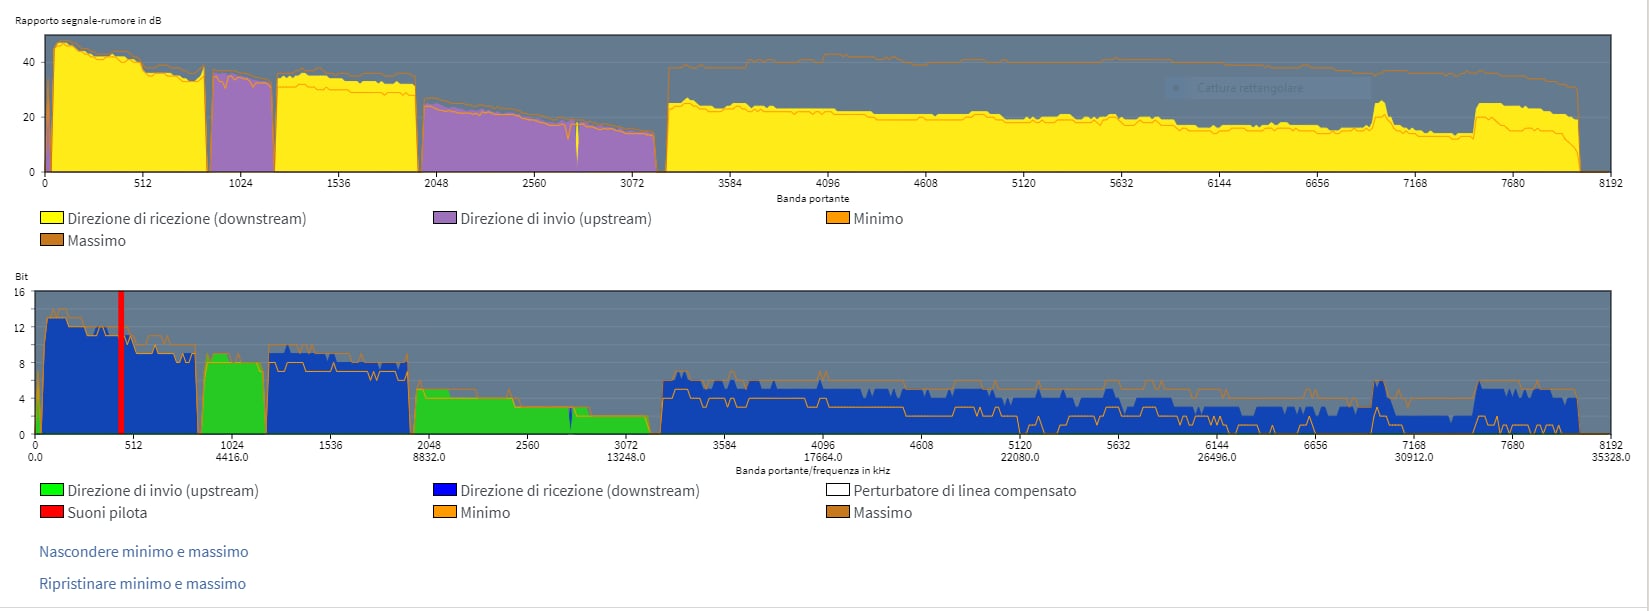The image size is (1649, 611).
Task: Click purple upstream swatch in SNR legend
Action: [x=444, y=218]
